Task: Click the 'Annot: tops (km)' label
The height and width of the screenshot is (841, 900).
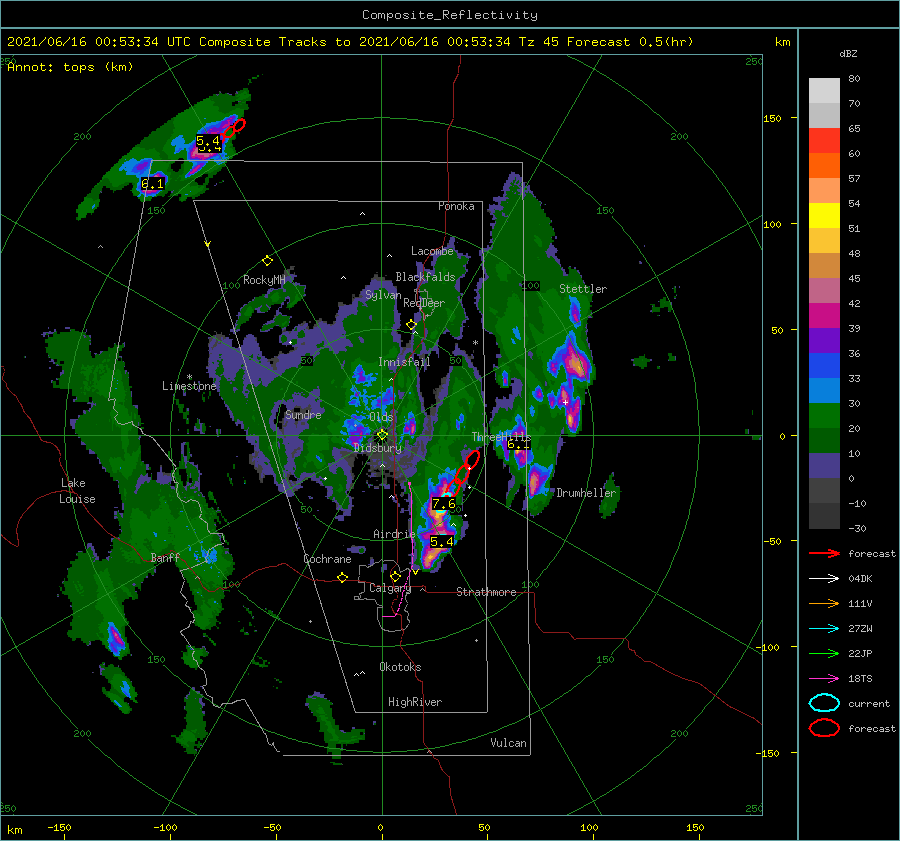Action: [x=70, y=67]
